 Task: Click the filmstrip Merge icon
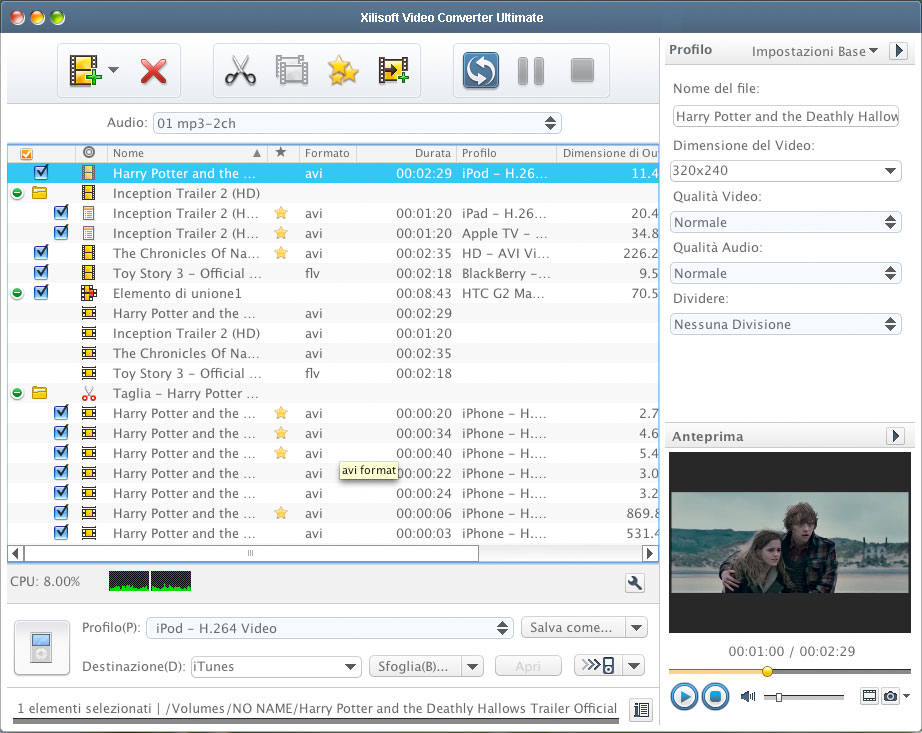pyautogui.click(x=292, y=70)
